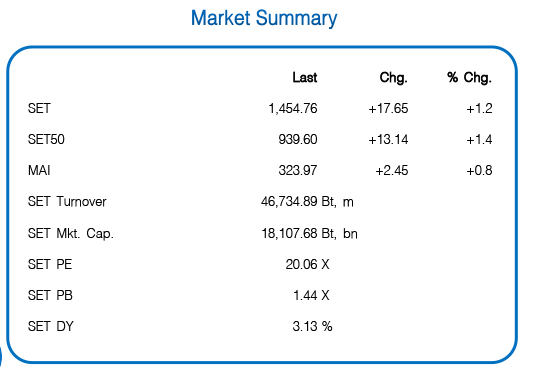
Task: Click the SET change value +17.65
Action: click(x=388, y=108)
